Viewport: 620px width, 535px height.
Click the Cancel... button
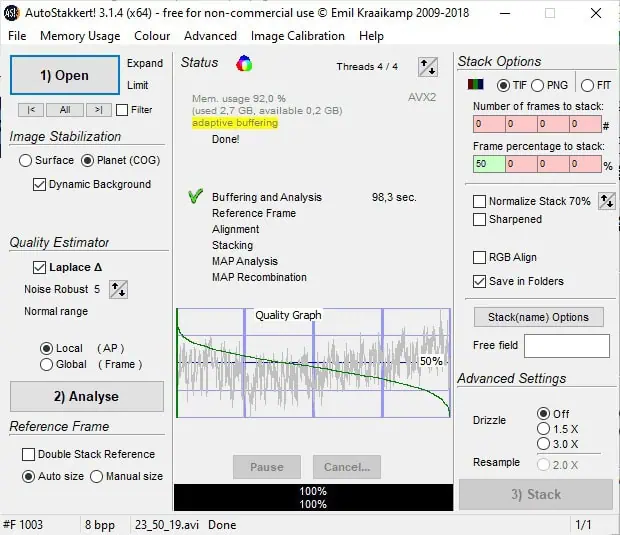click(x=347, y=467)
